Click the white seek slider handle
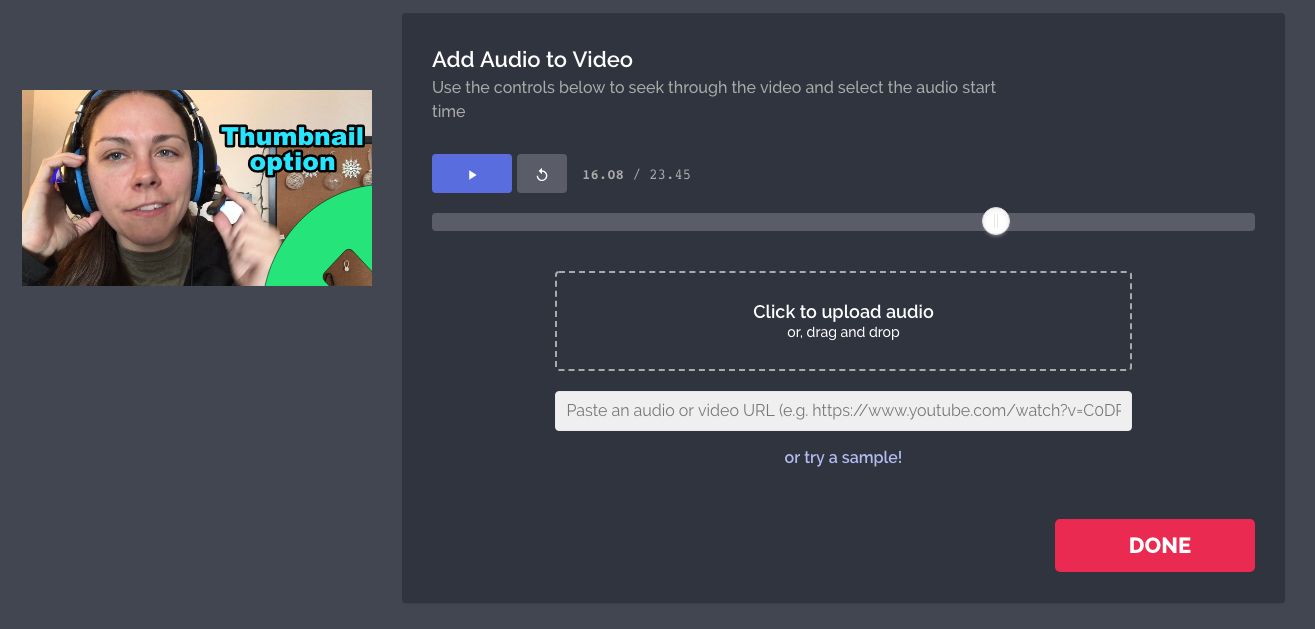Screen dimensions: 1315x629 point(995,222)
